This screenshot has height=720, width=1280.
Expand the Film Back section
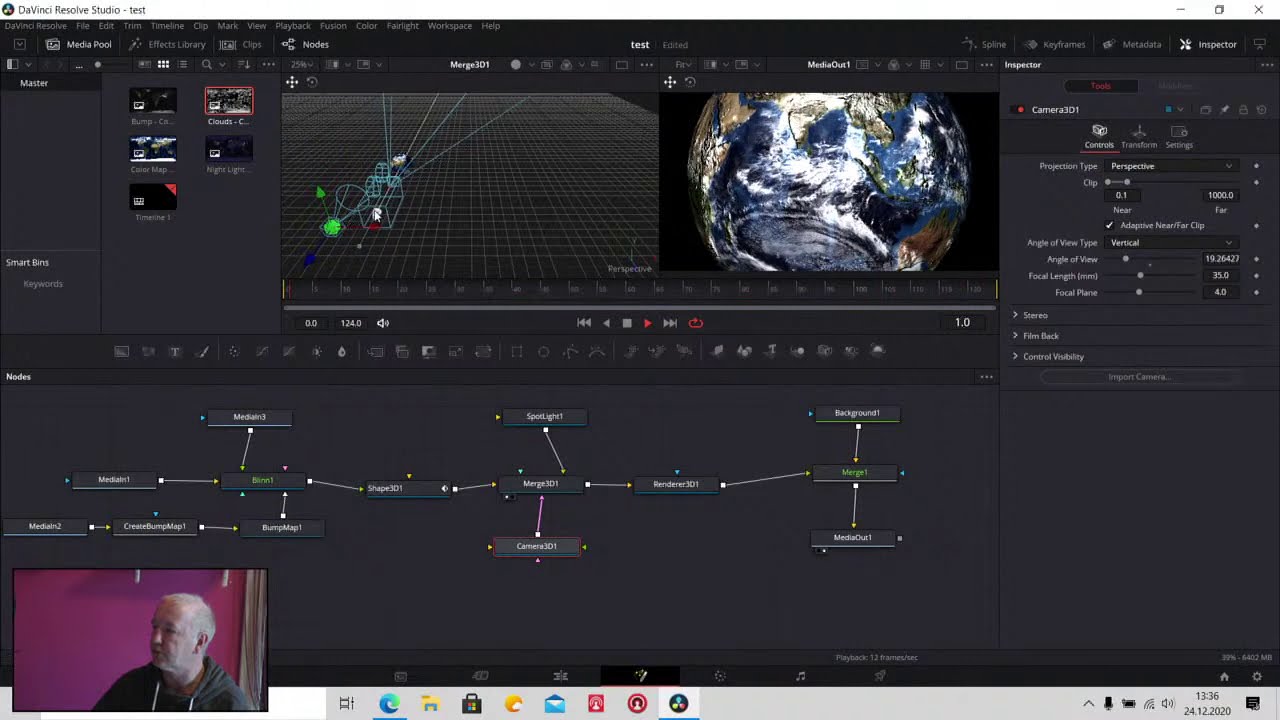click(x=1040, y=336)
